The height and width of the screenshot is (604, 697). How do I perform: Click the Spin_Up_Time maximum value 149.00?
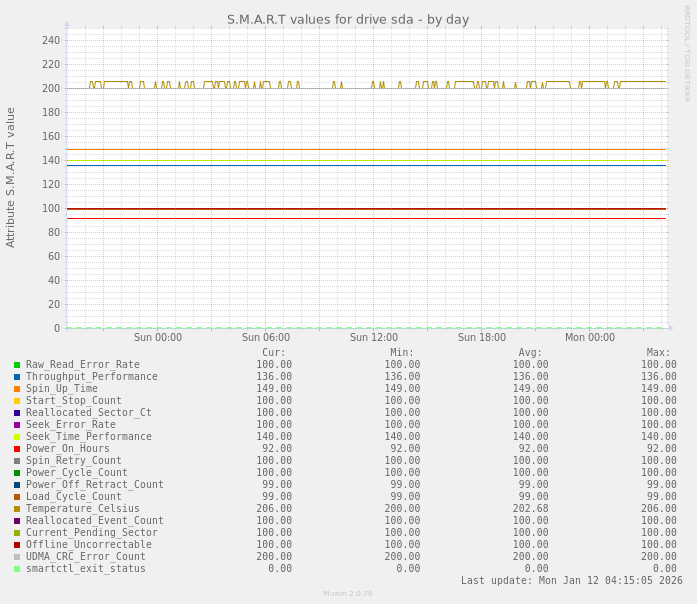(x=658, y=388)
